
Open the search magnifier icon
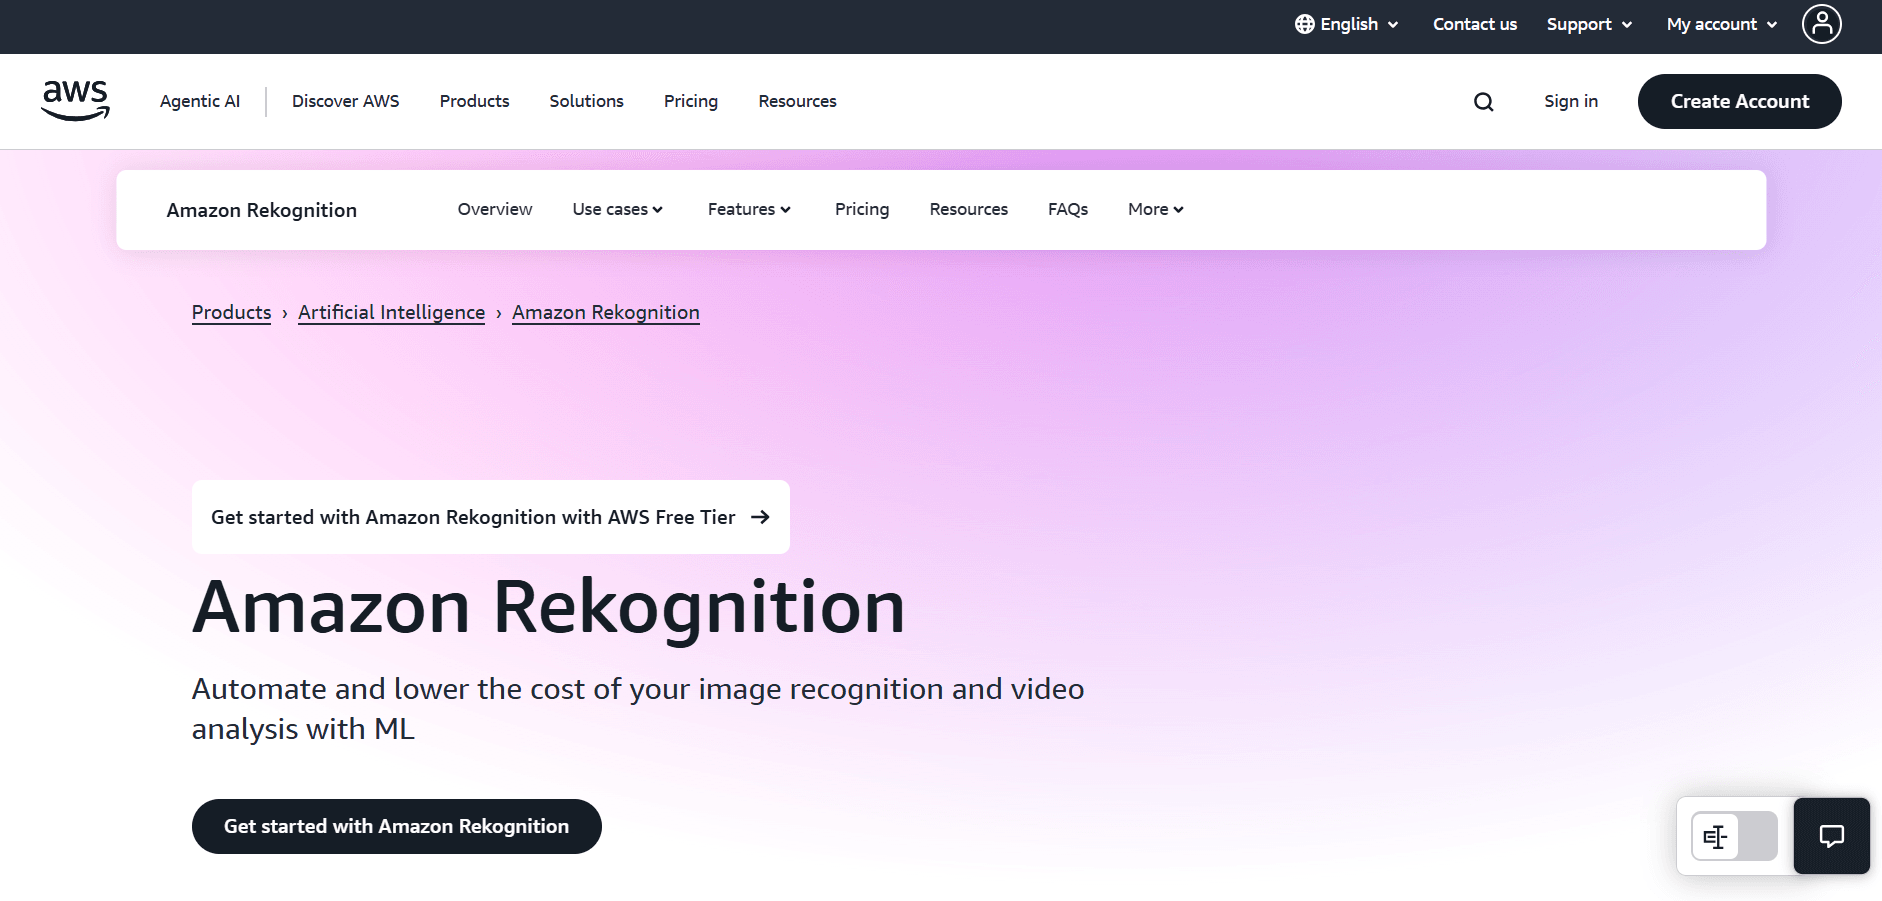coord(1483,102)
